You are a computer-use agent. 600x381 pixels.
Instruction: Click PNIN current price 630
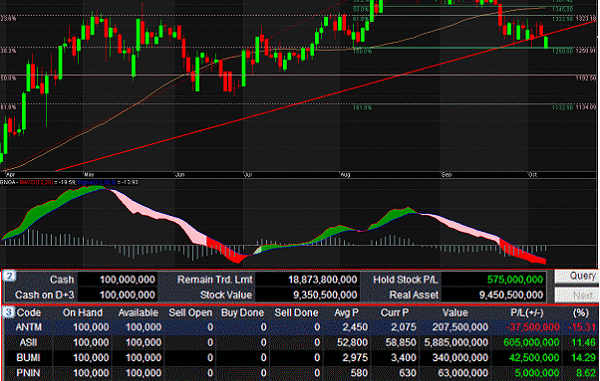(x=408, y=373)
